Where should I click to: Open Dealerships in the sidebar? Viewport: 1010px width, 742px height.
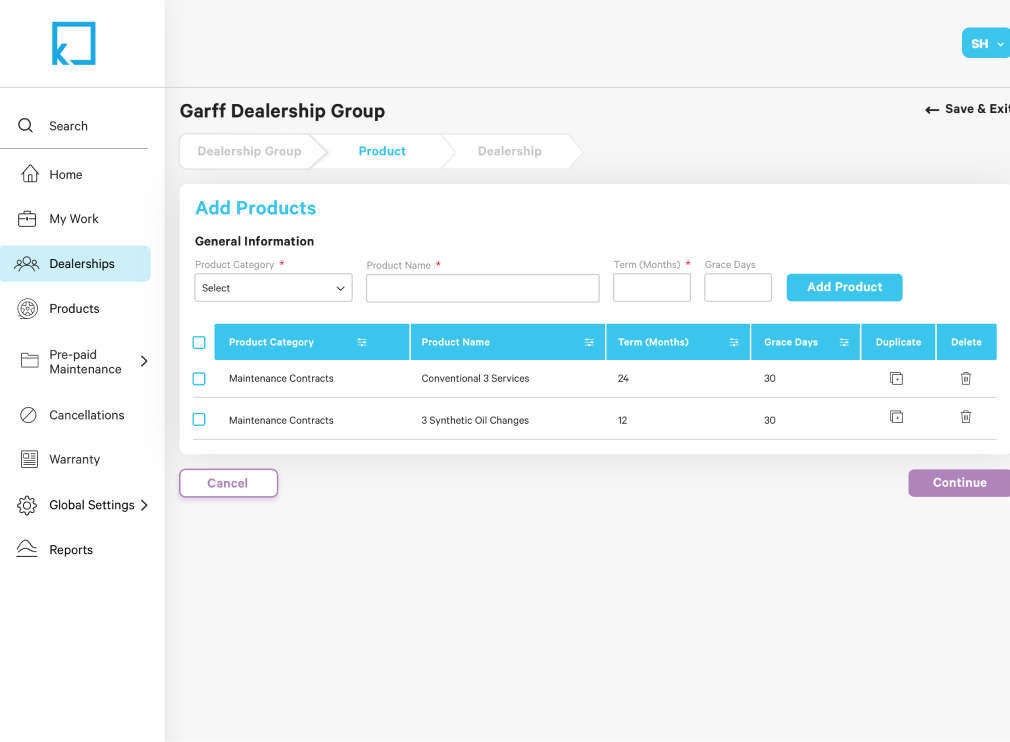pyautogui.click(x=75, y=263)
